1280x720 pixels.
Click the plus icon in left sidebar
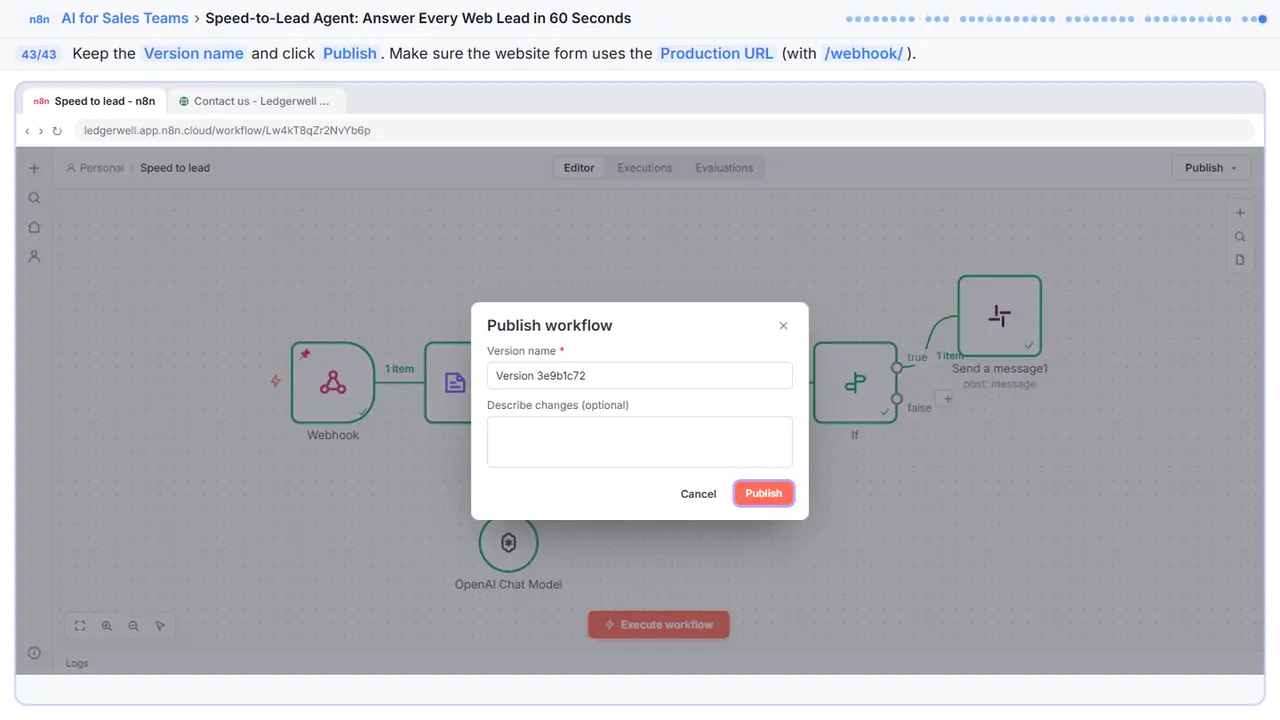coord(34,169)
